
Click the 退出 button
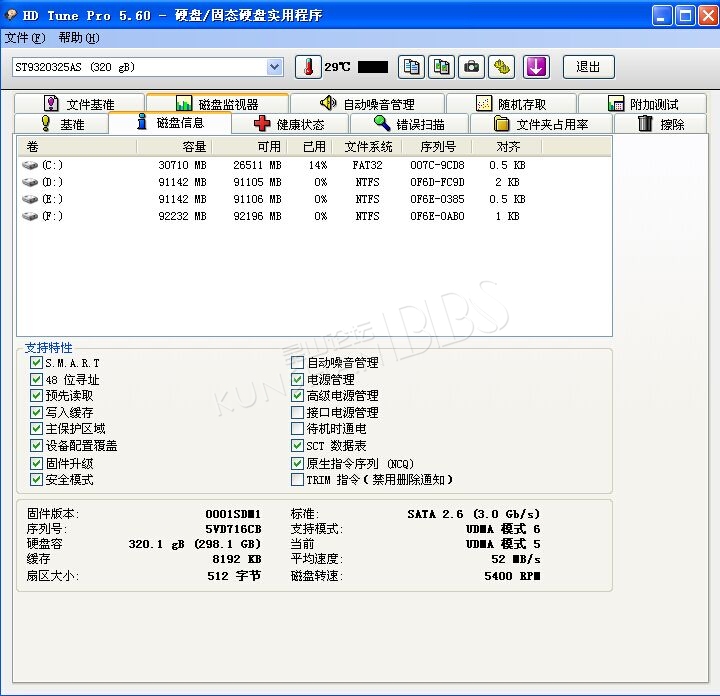click(588, 67)
